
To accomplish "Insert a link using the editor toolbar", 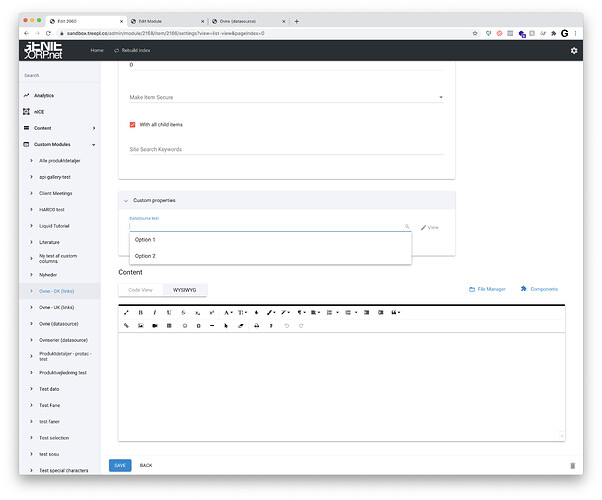I will [x=126, y=326].
